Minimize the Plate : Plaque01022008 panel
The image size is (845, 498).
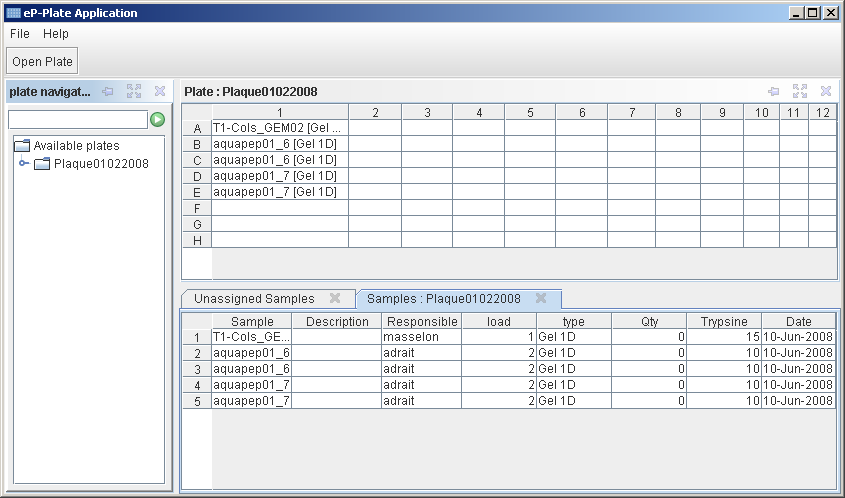773,91
